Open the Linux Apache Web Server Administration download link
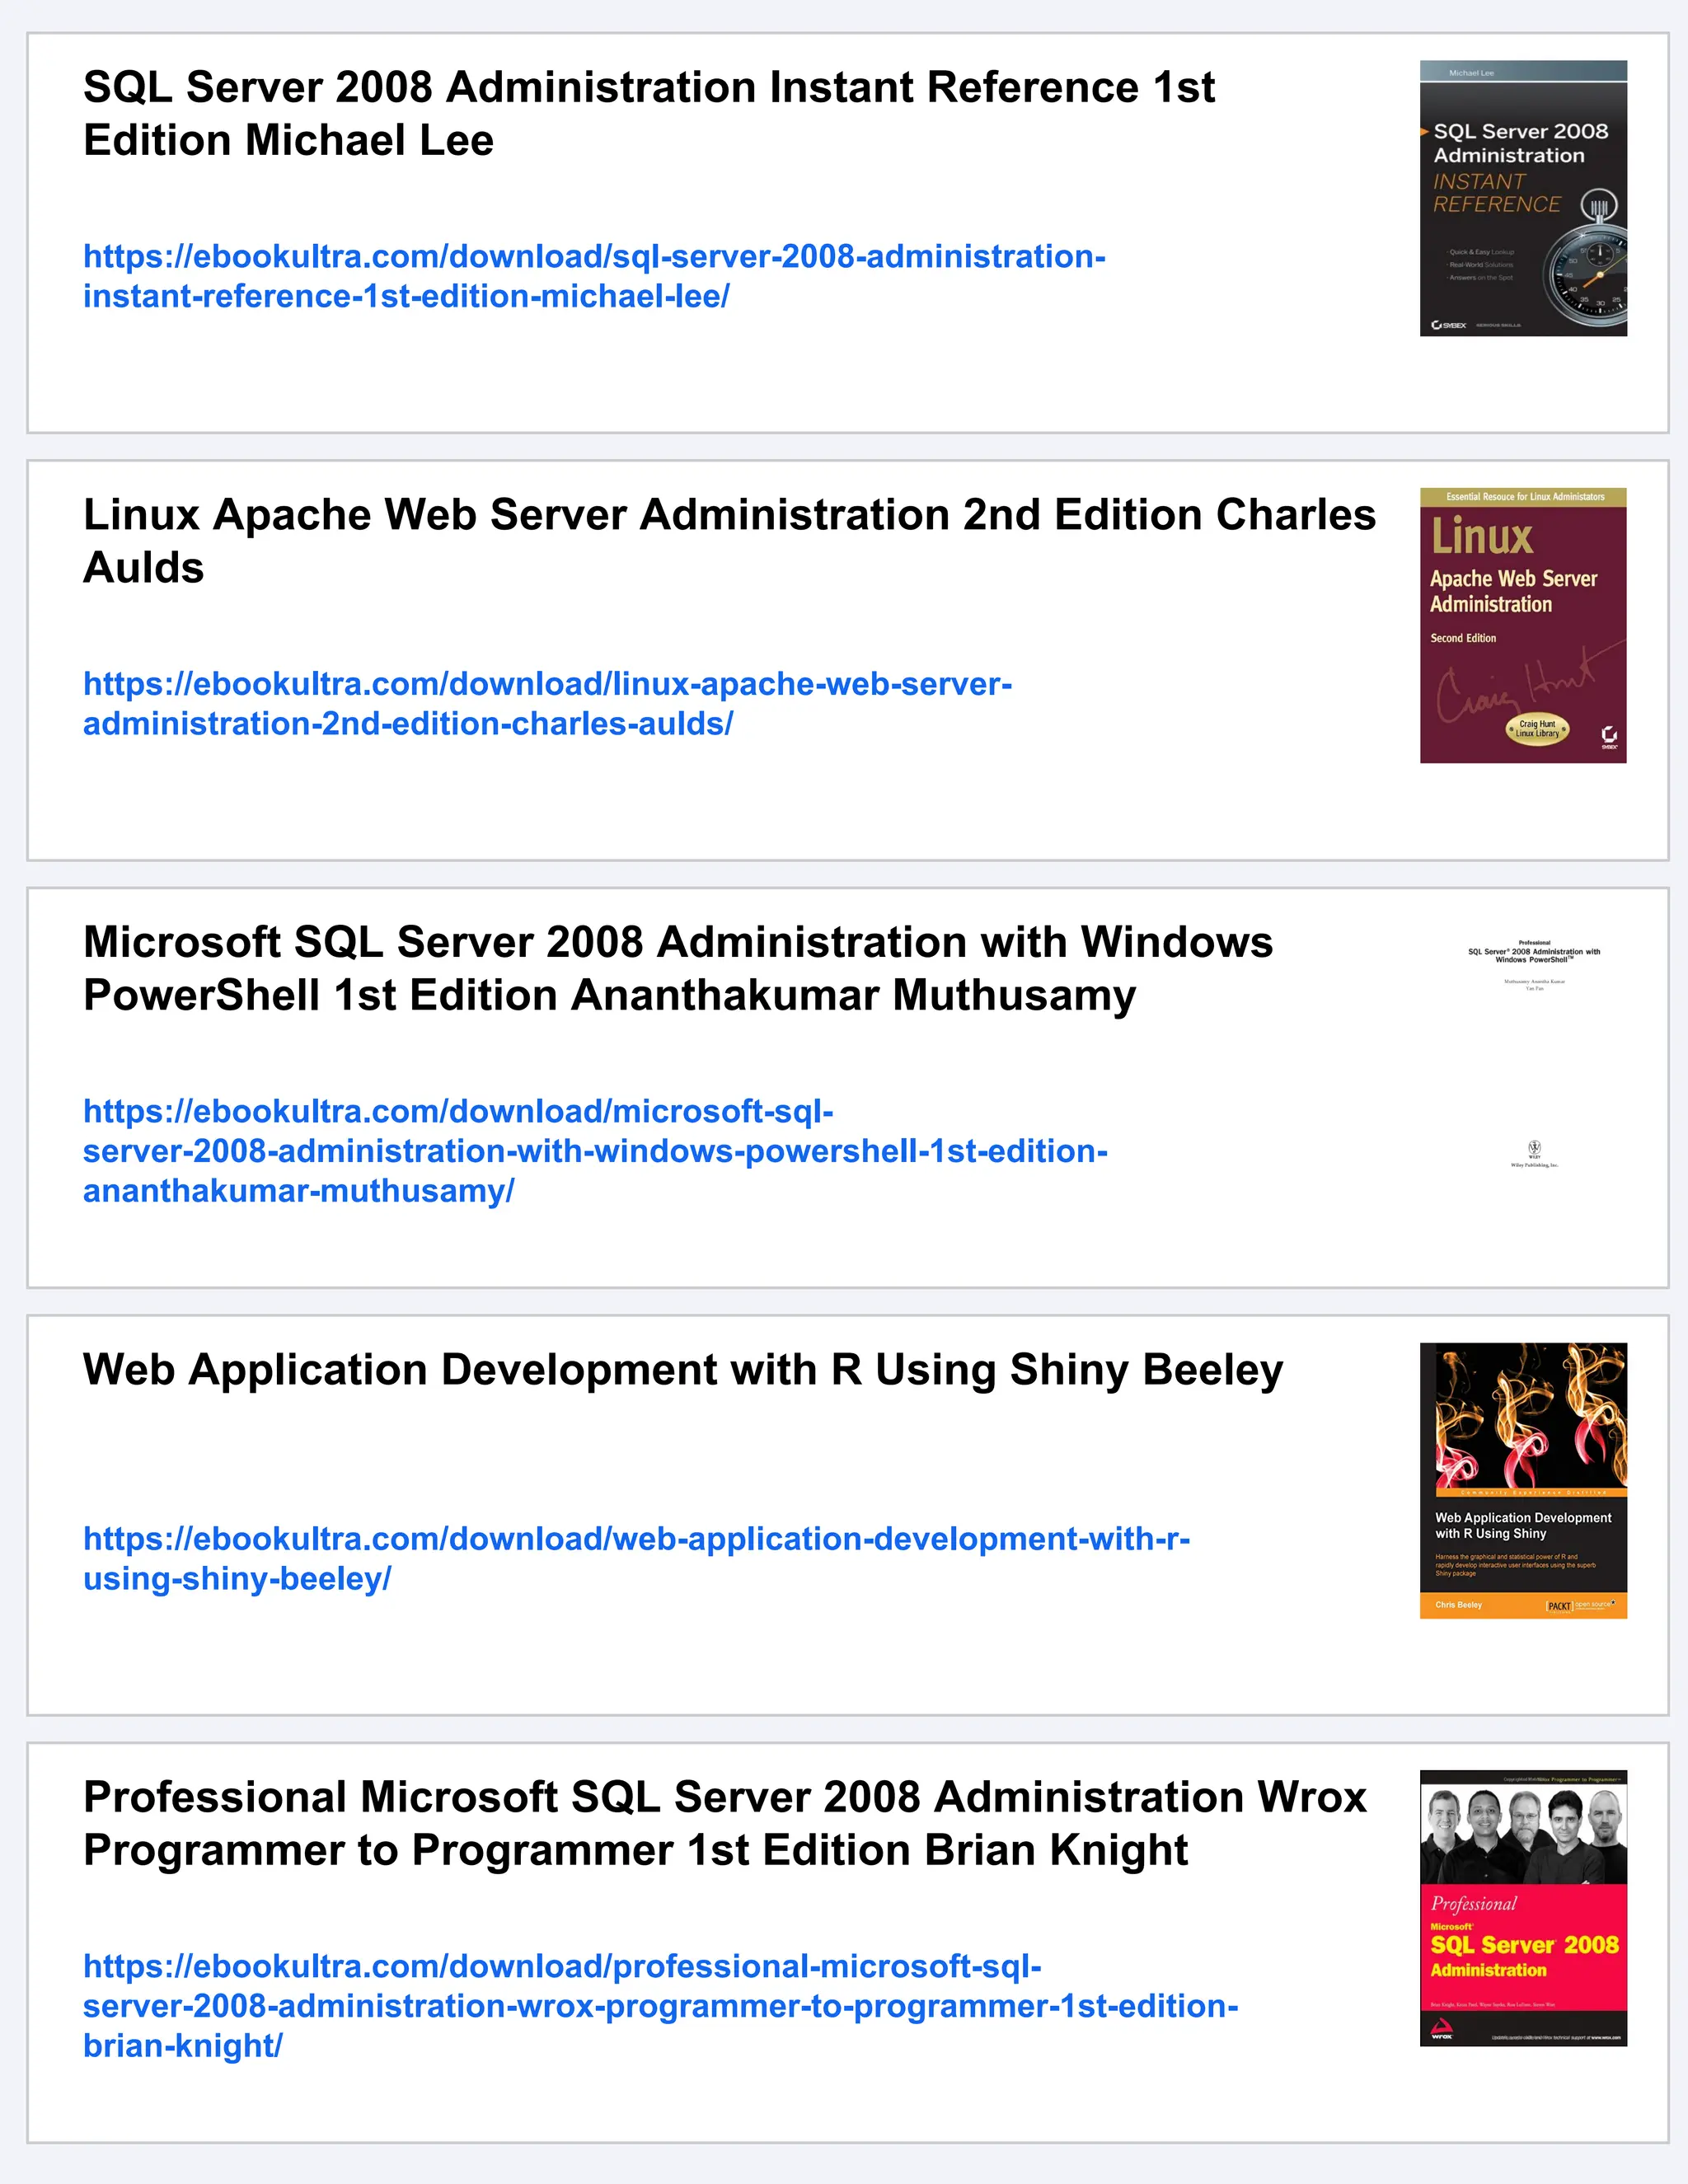Image resolution: width=1688 pixels, height=2184 pixels. point(548,703)
